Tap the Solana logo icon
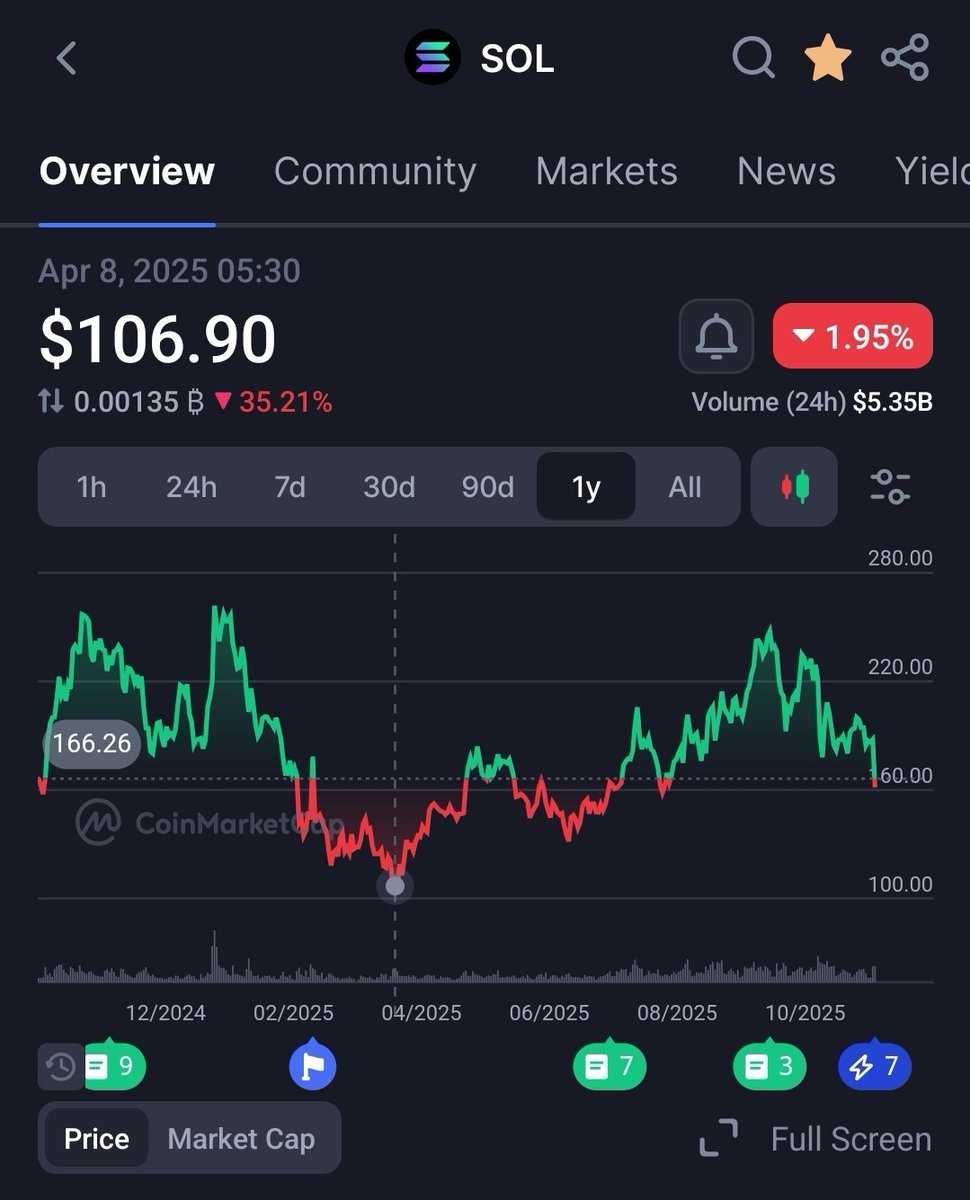The width and height of the screenshot is (970, 1200). (x=432, y=58)
